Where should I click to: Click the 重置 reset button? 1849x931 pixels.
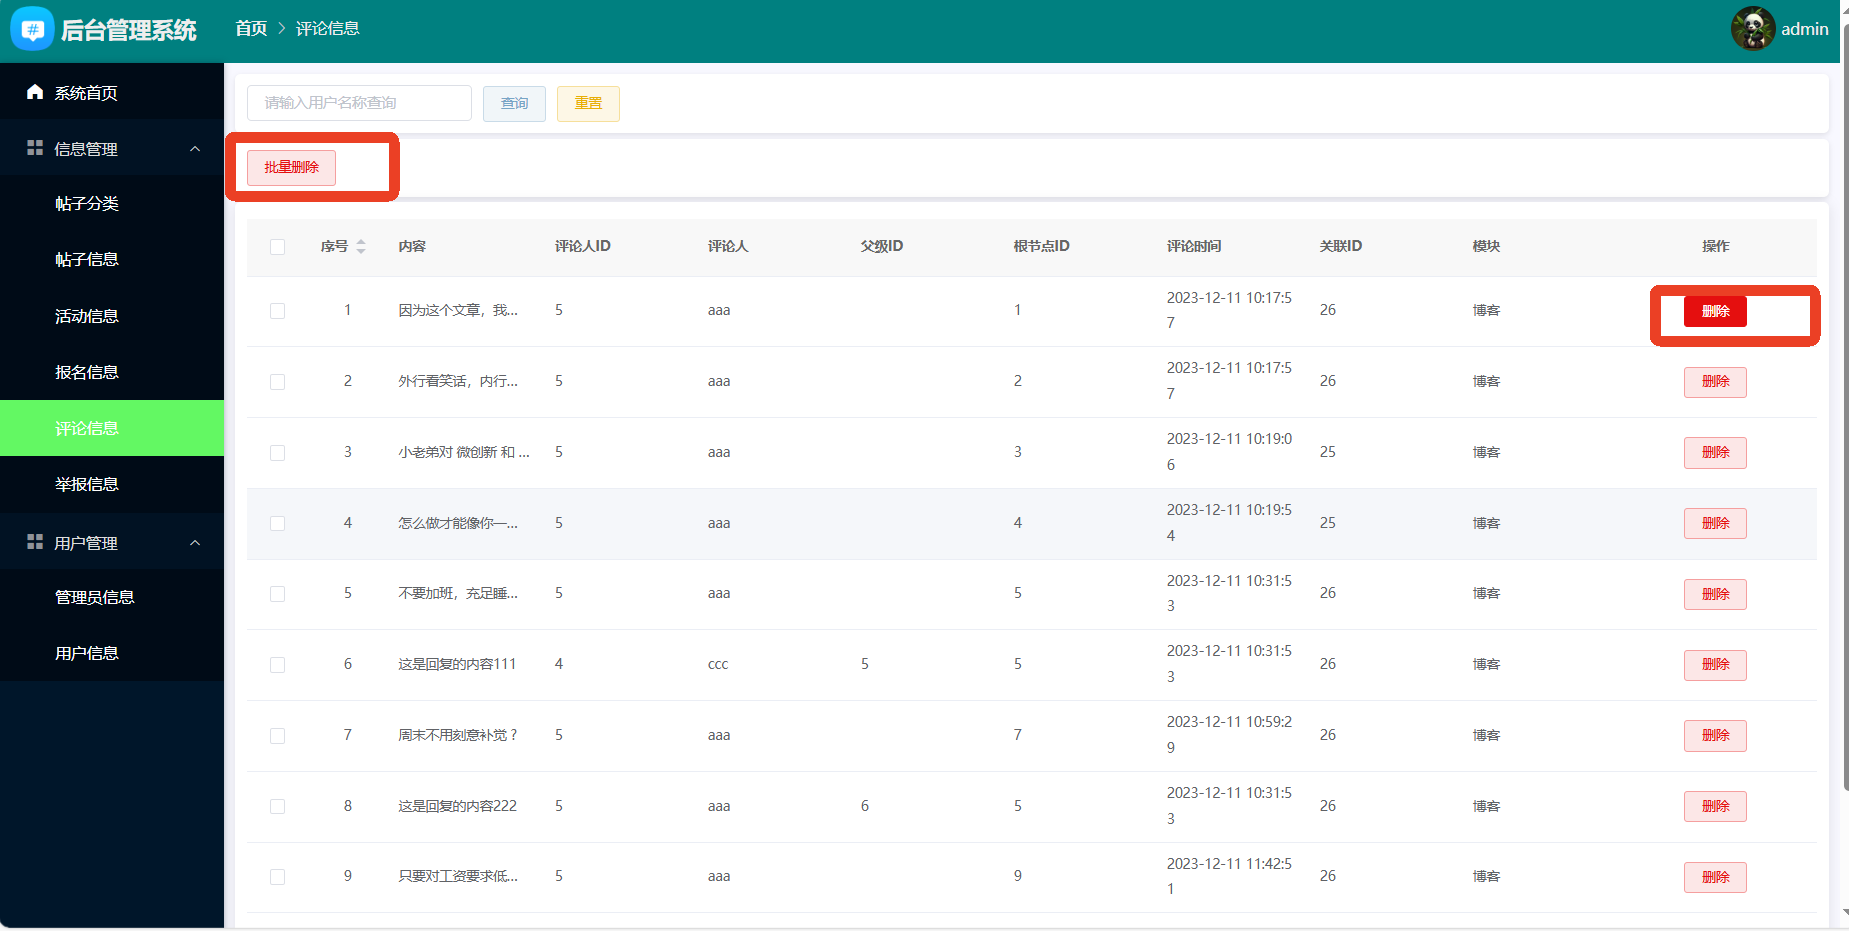click(x=588, y=103)
